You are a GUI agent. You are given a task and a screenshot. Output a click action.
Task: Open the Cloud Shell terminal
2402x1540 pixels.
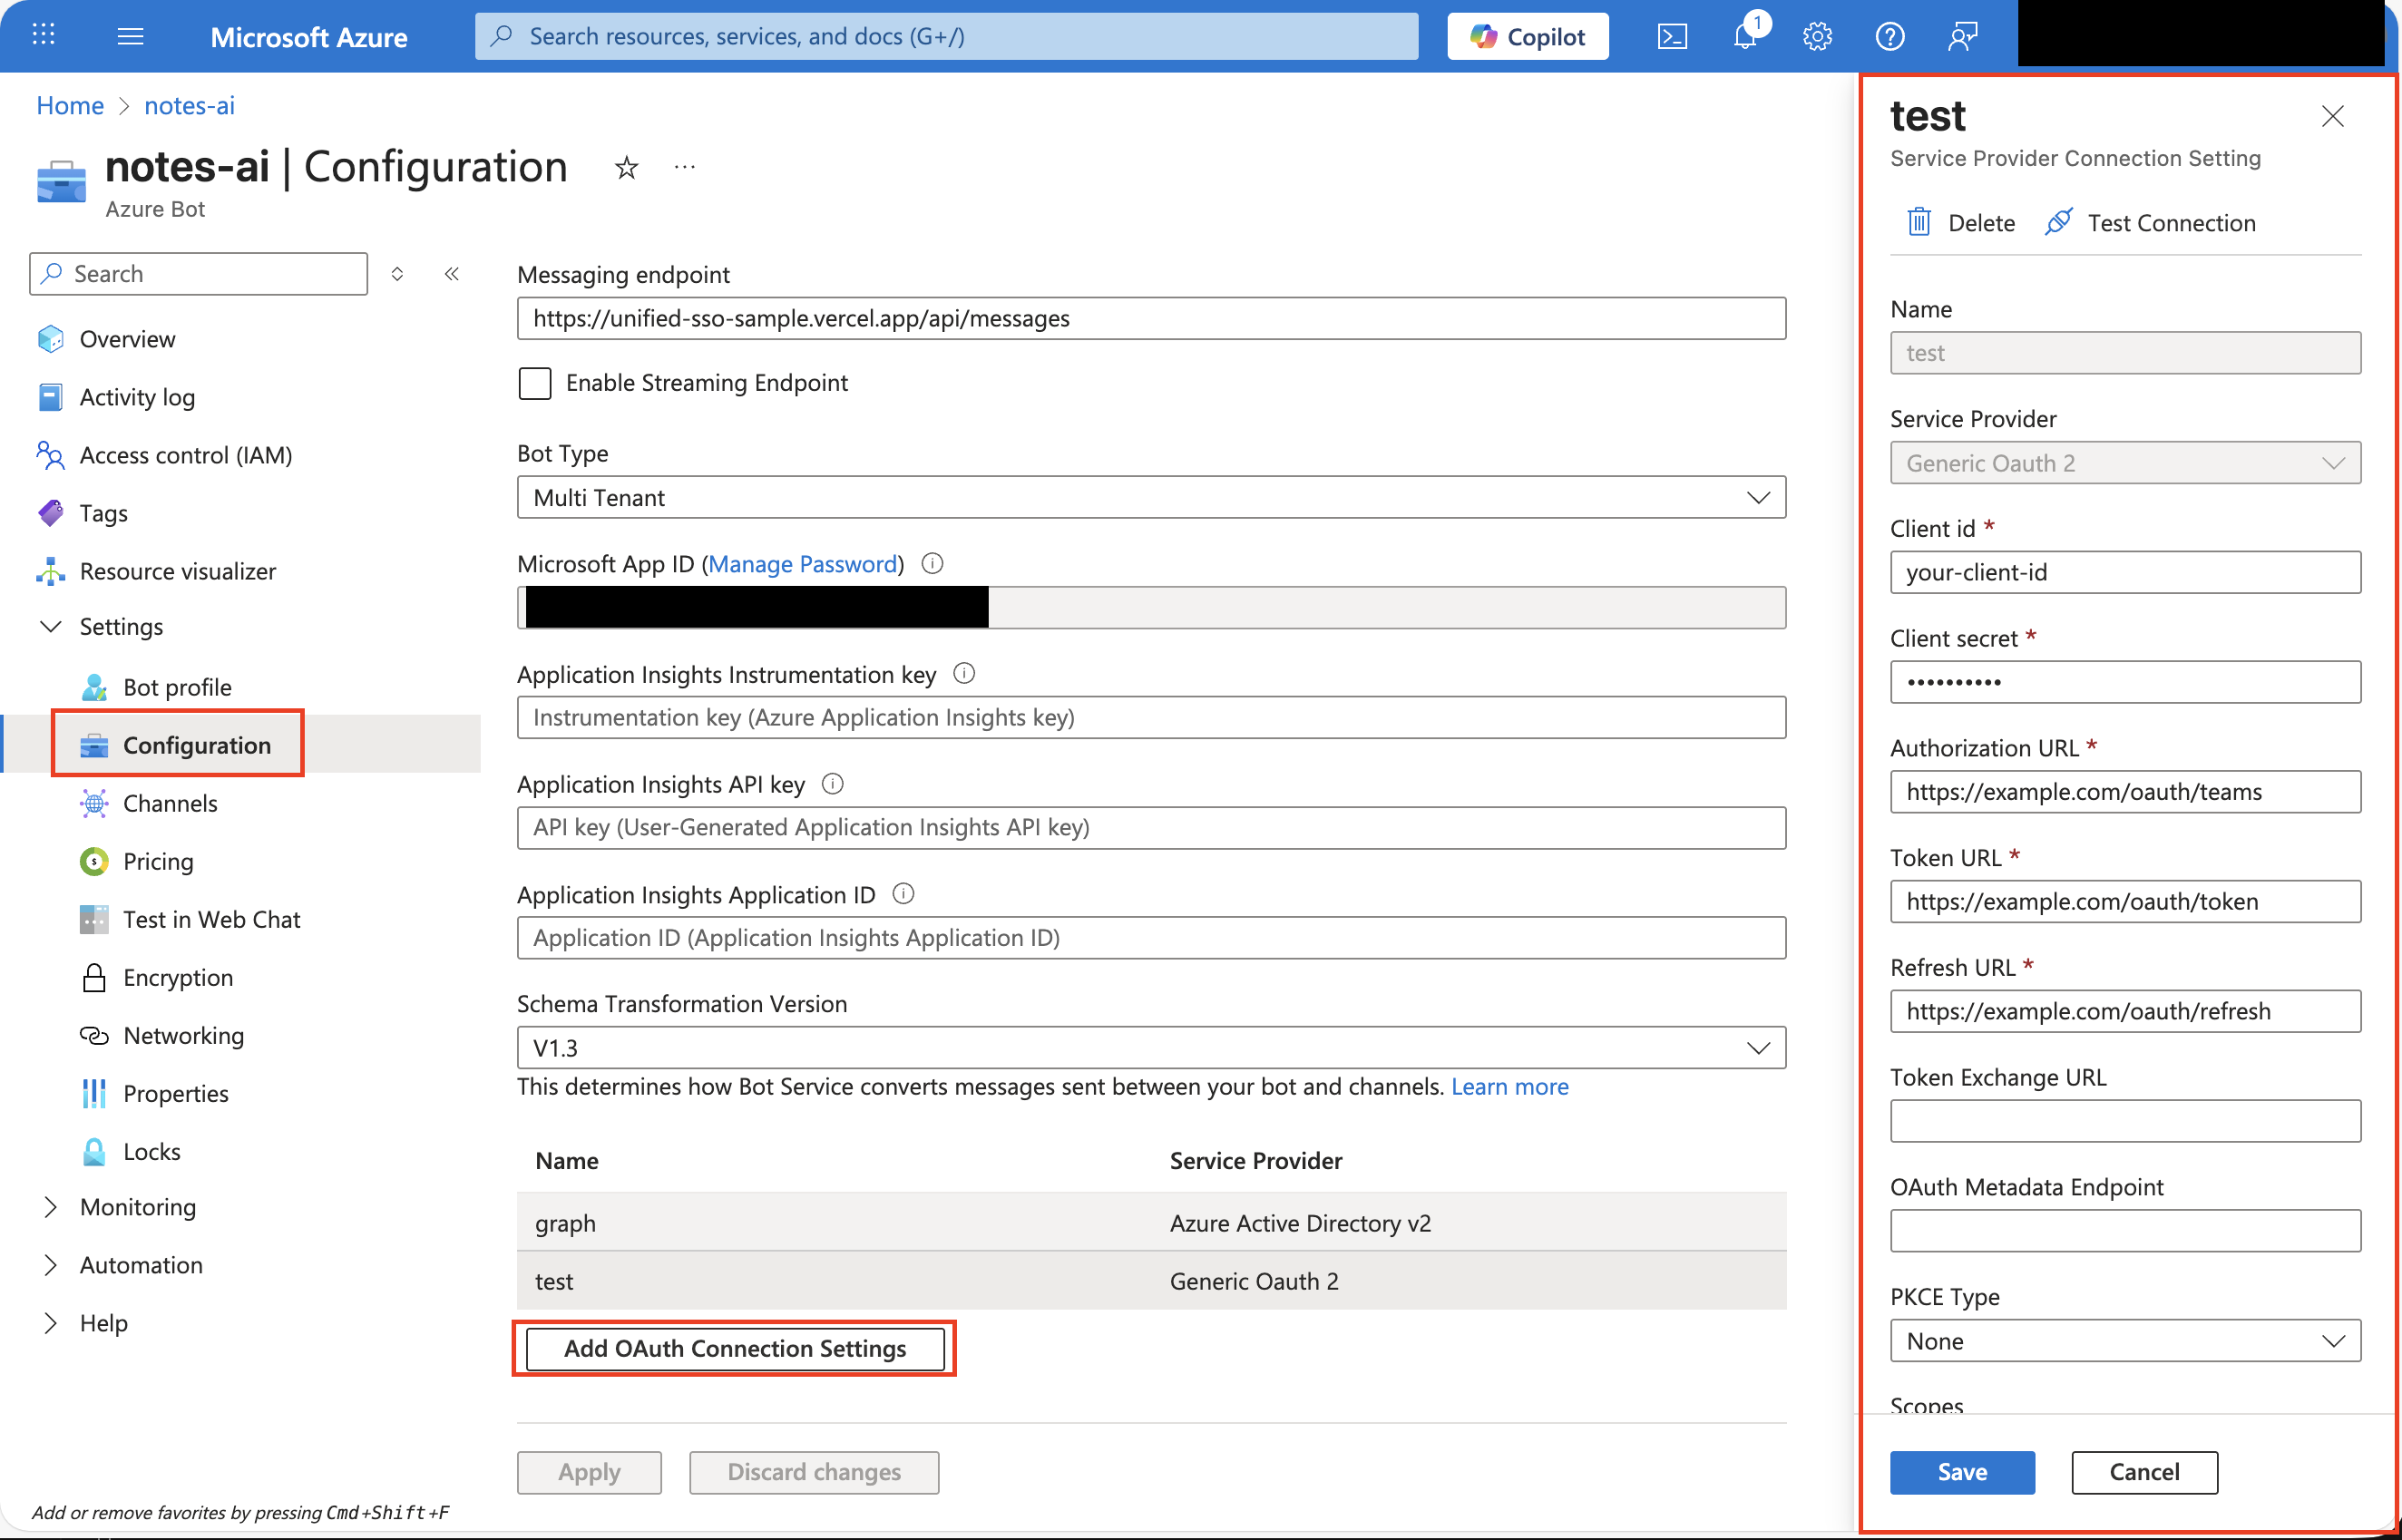click(1672, 36)
